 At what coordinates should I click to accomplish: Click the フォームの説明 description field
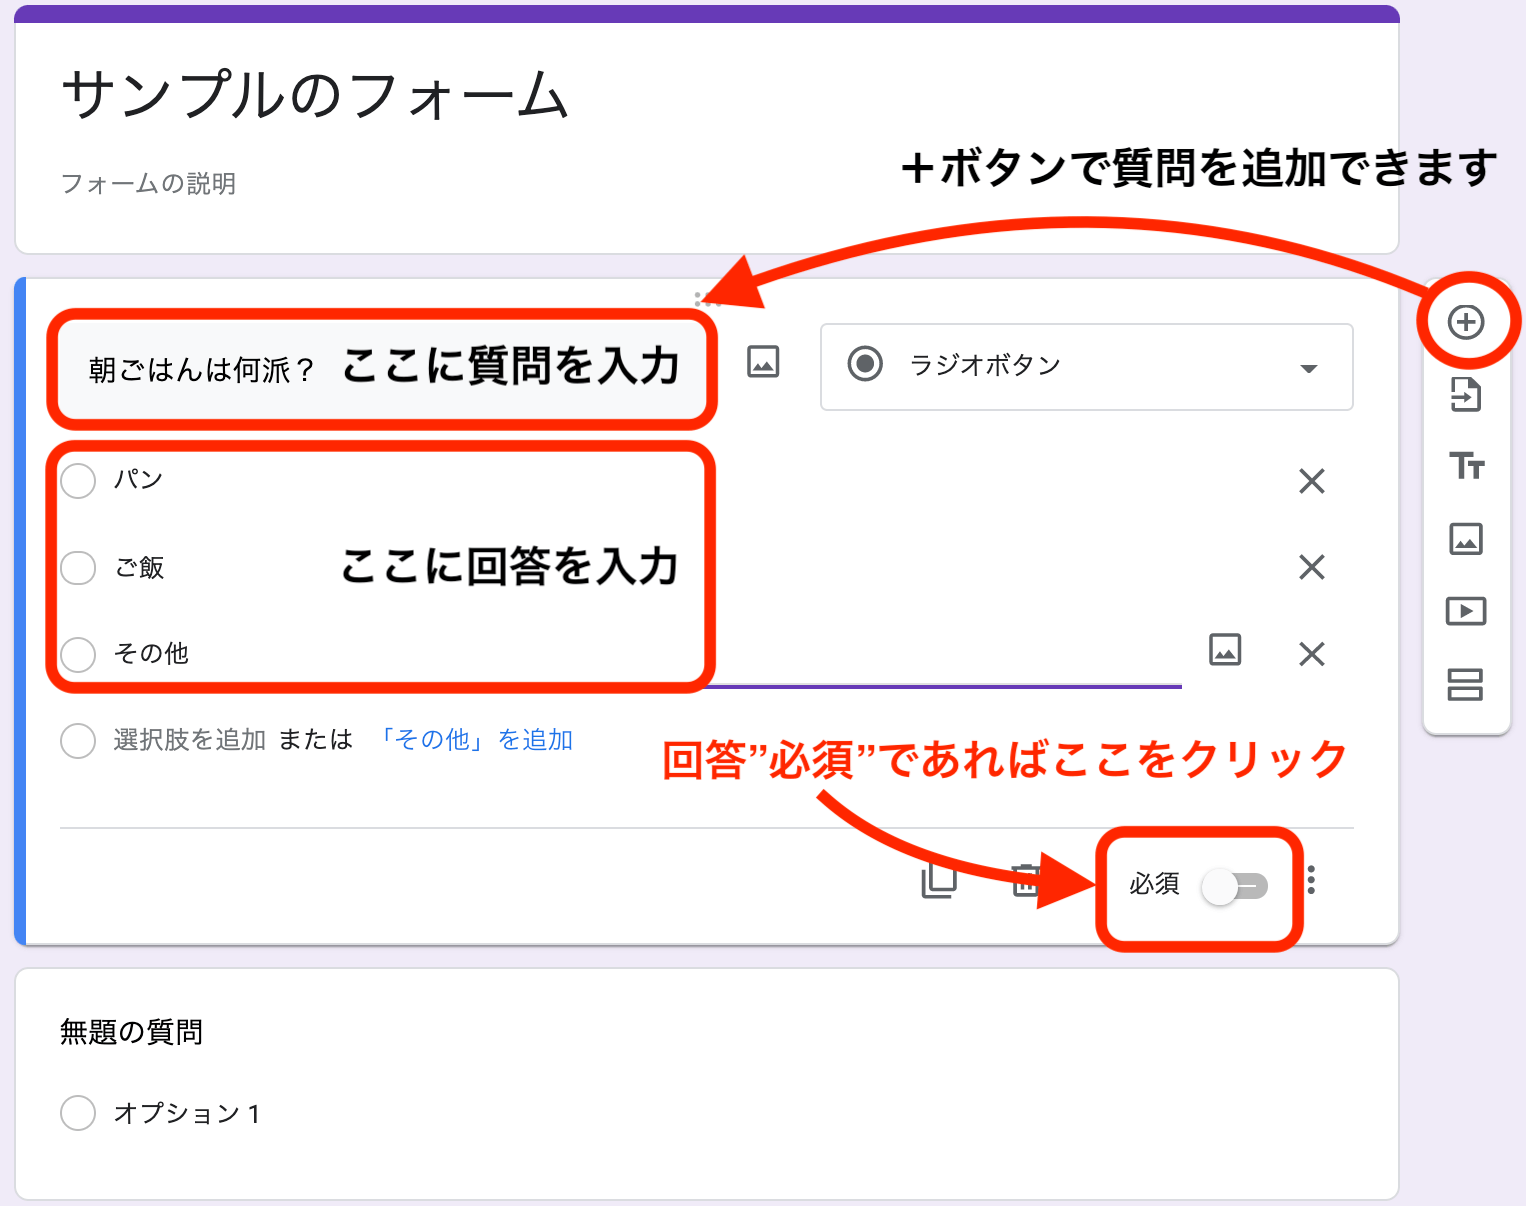coord(147,183)
